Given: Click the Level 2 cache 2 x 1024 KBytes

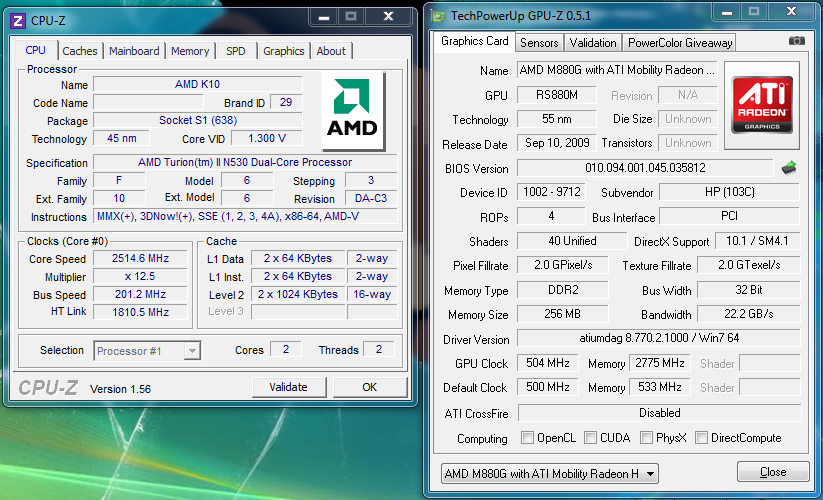Looking at the screenshot, I should pos(298,294).
